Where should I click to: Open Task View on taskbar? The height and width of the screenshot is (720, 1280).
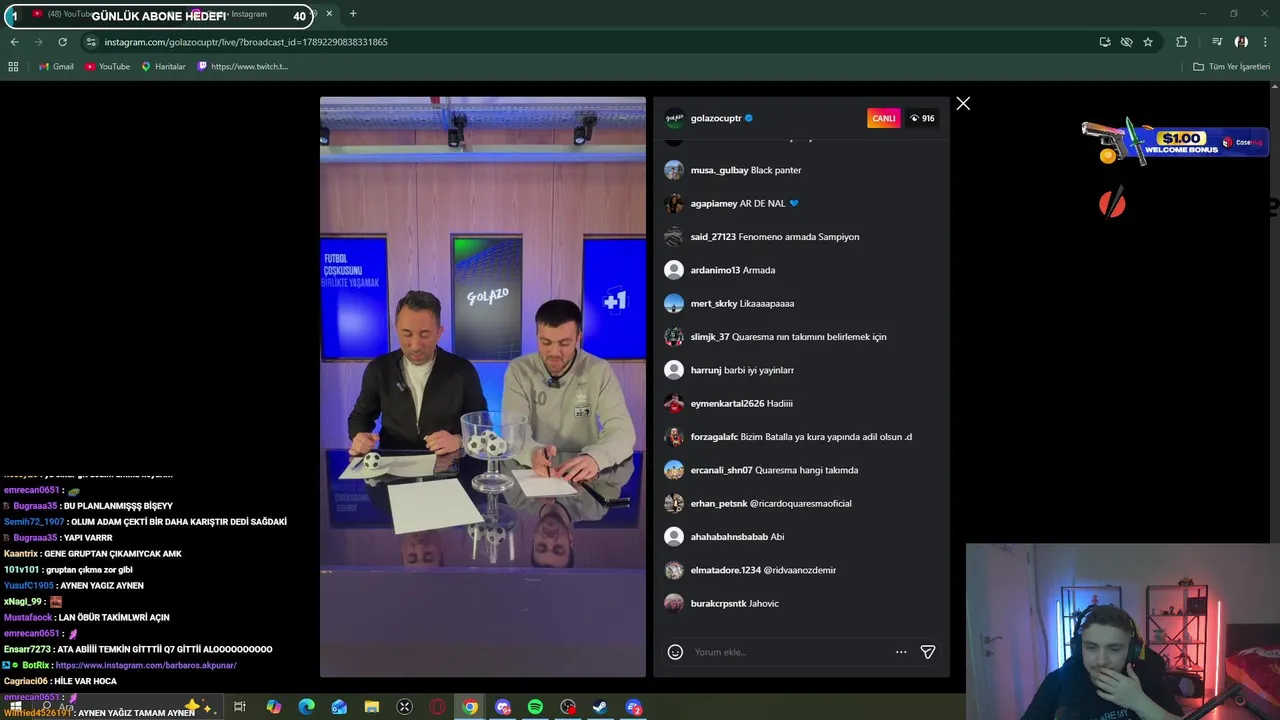pyautogui.click(x=240, y=707)
